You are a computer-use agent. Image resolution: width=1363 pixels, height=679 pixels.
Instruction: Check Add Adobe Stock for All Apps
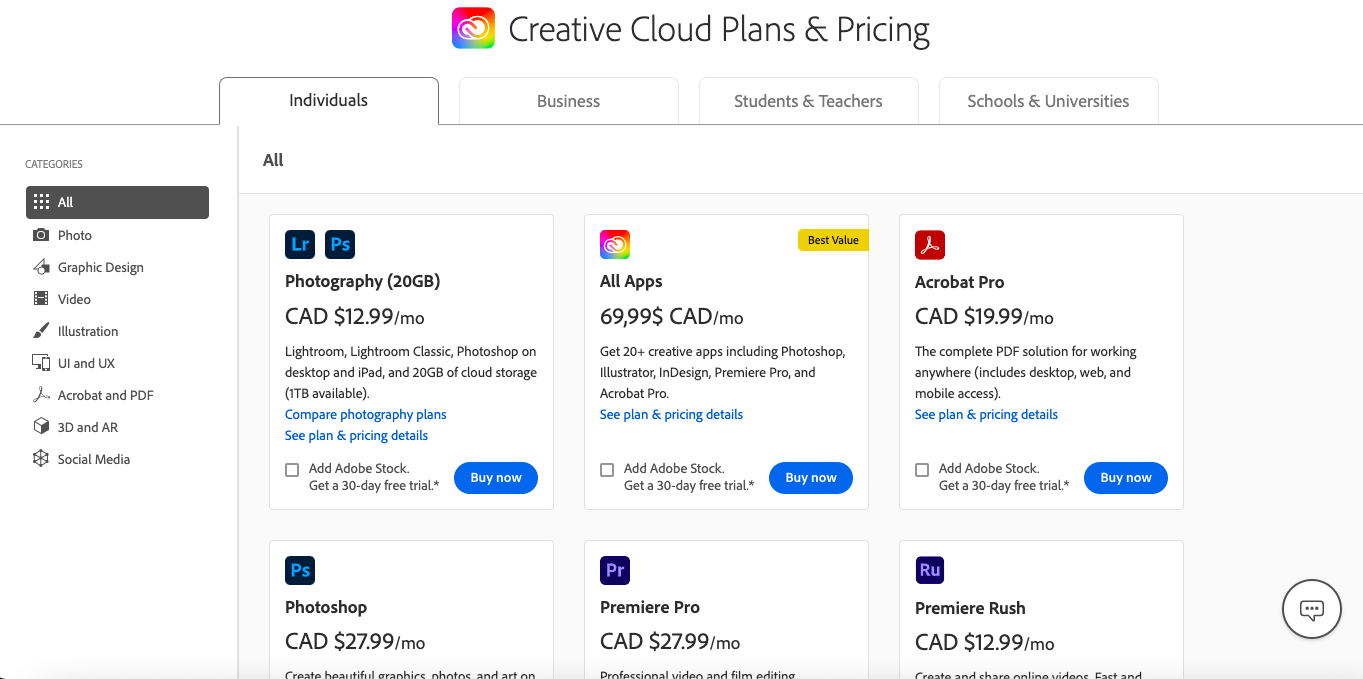(607, 470)
